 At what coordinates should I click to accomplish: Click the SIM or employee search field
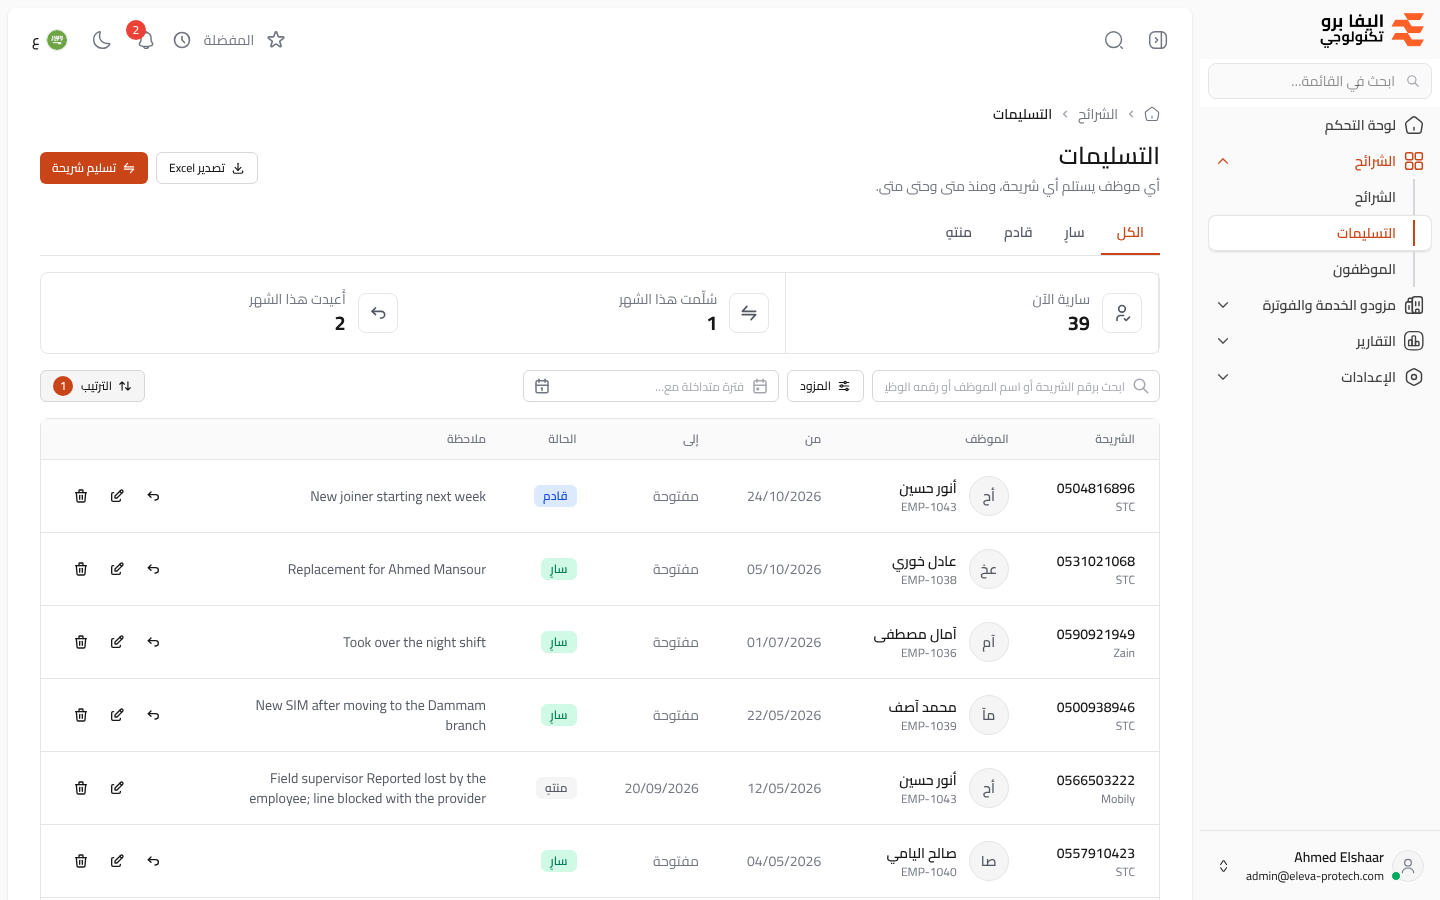tap(1016, 386)
